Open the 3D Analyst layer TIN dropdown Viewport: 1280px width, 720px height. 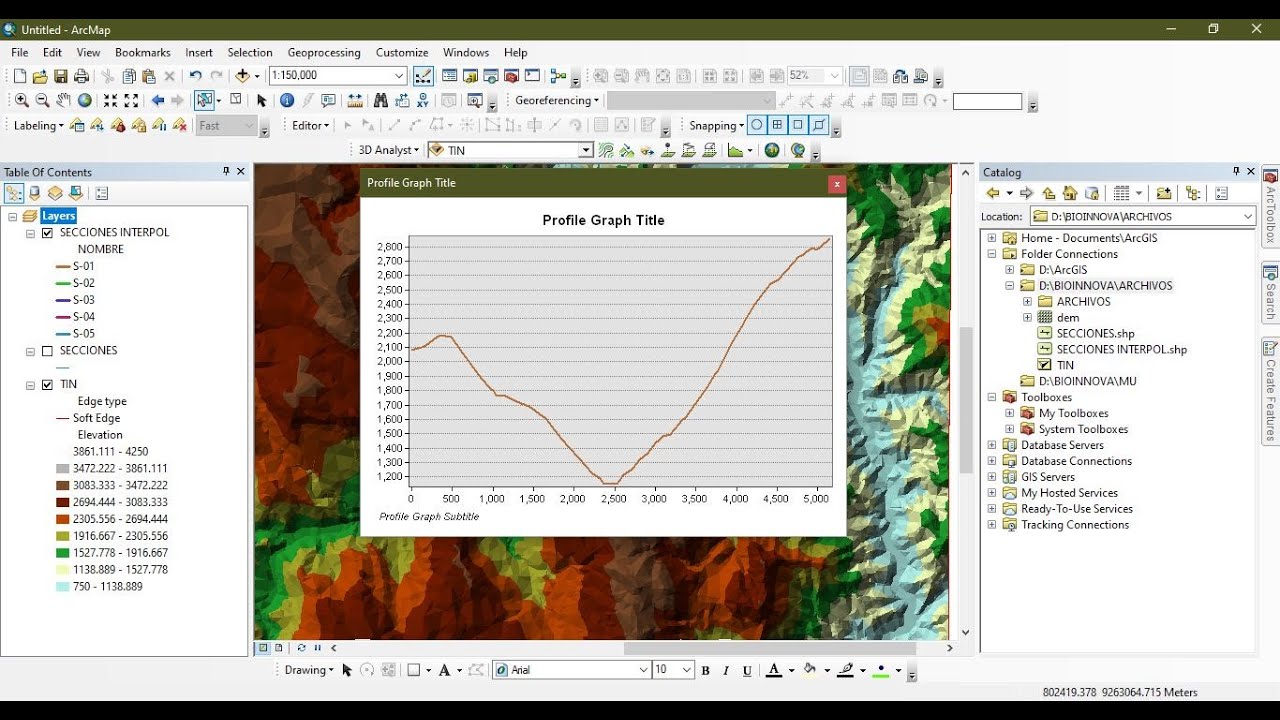[x=586, y=151]
